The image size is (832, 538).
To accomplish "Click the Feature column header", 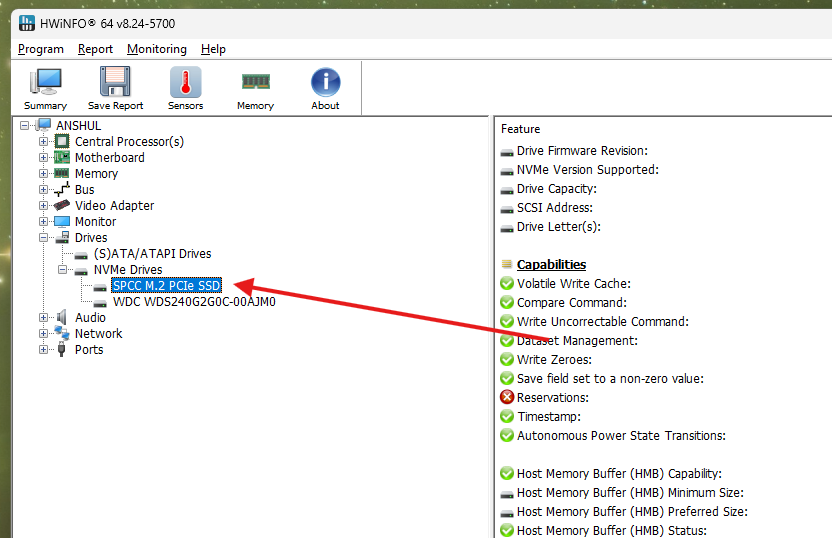I will tap(521, 129).
